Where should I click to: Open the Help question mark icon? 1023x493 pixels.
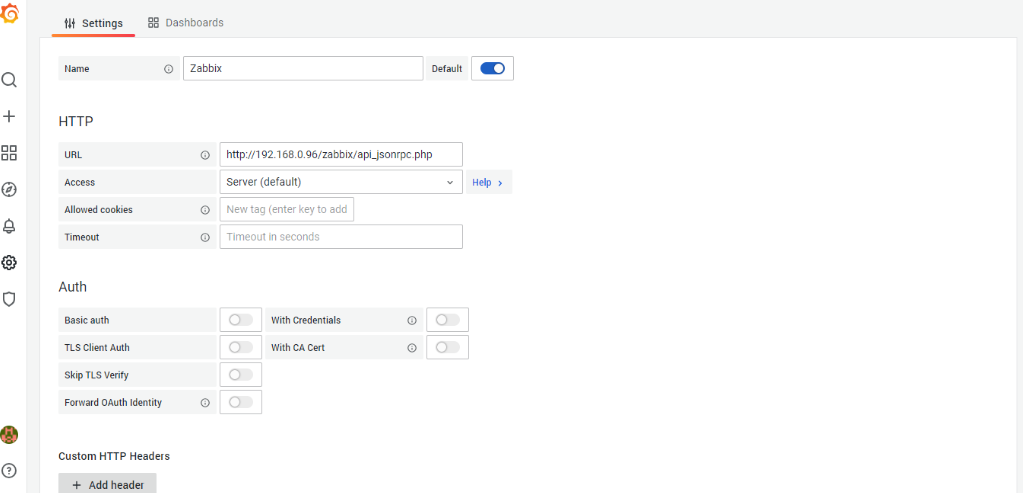tap(9, 470)
